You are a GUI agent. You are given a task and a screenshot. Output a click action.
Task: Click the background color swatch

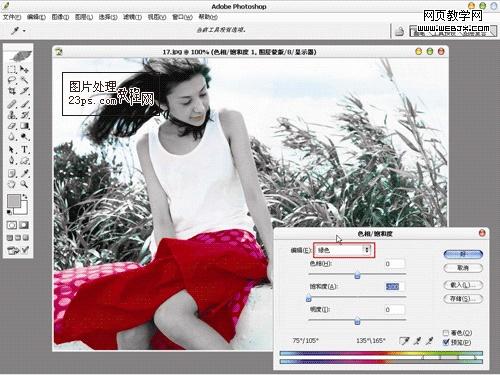pos(23,209)
